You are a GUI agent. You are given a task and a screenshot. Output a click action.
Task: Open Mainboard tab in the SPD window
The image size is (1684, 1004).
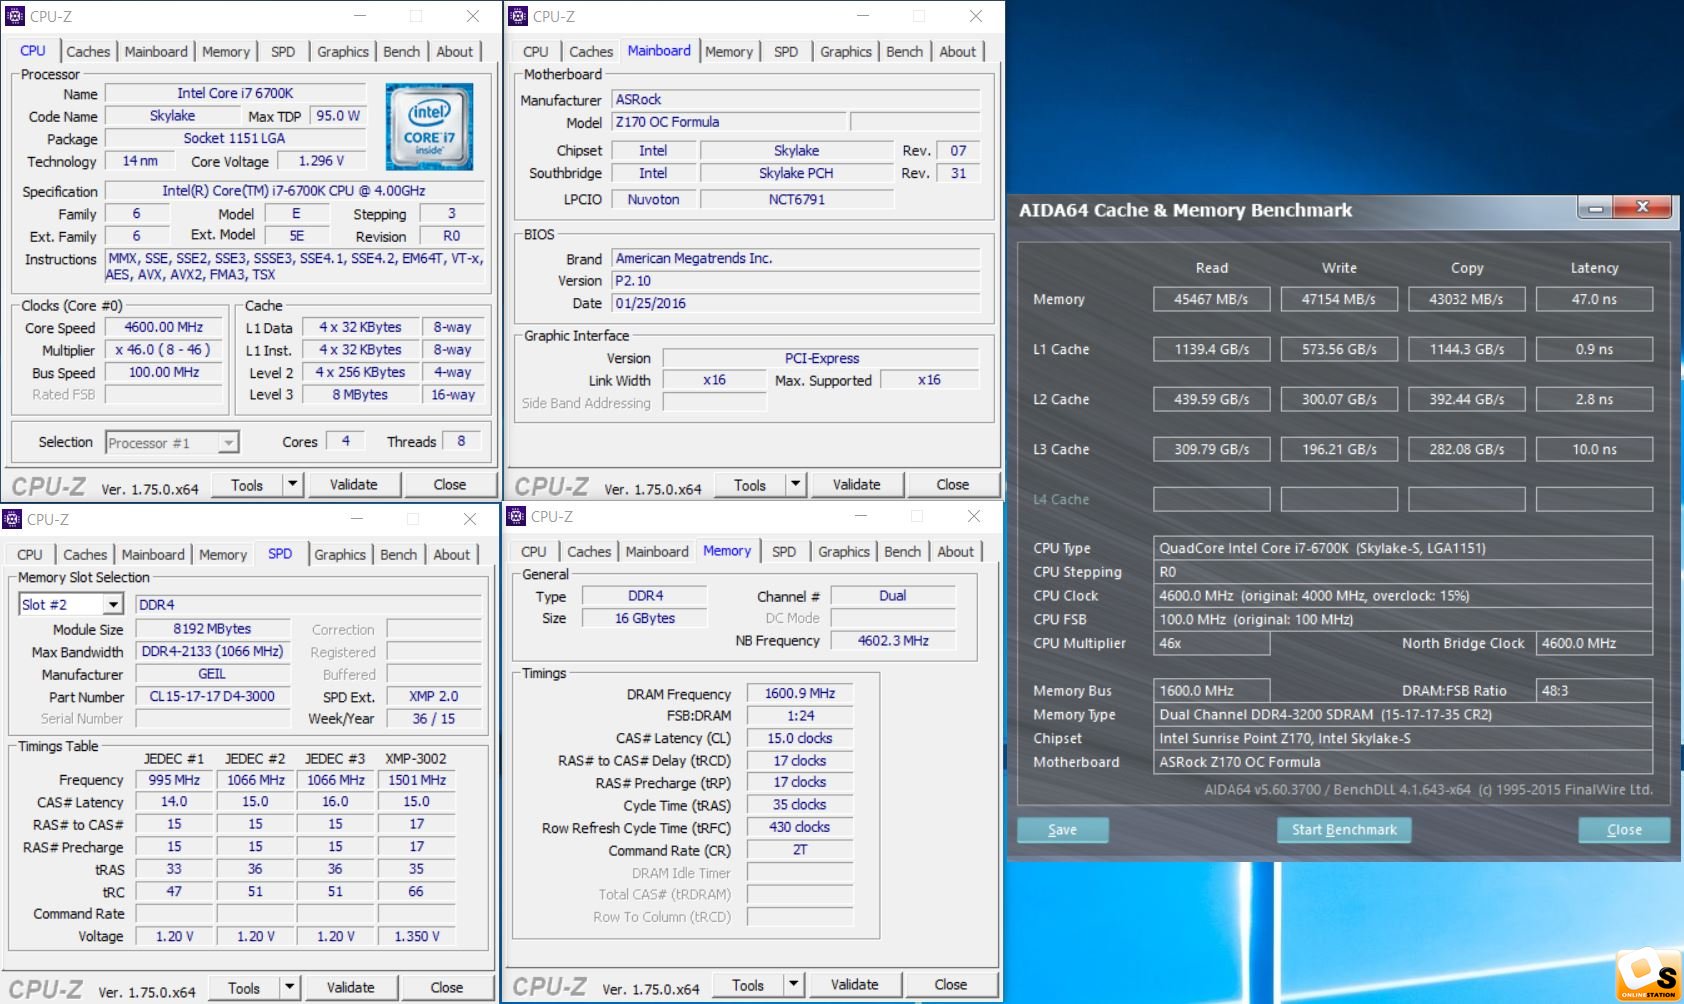pyautogui.click(x=153, y=555)
